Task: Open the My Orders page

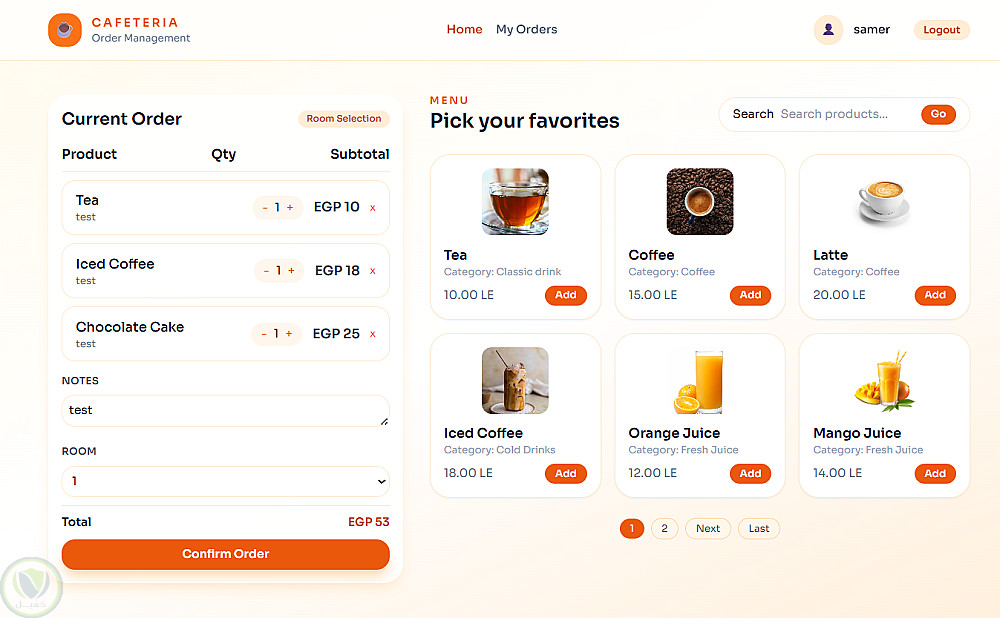Action: [x=526, y=30]
